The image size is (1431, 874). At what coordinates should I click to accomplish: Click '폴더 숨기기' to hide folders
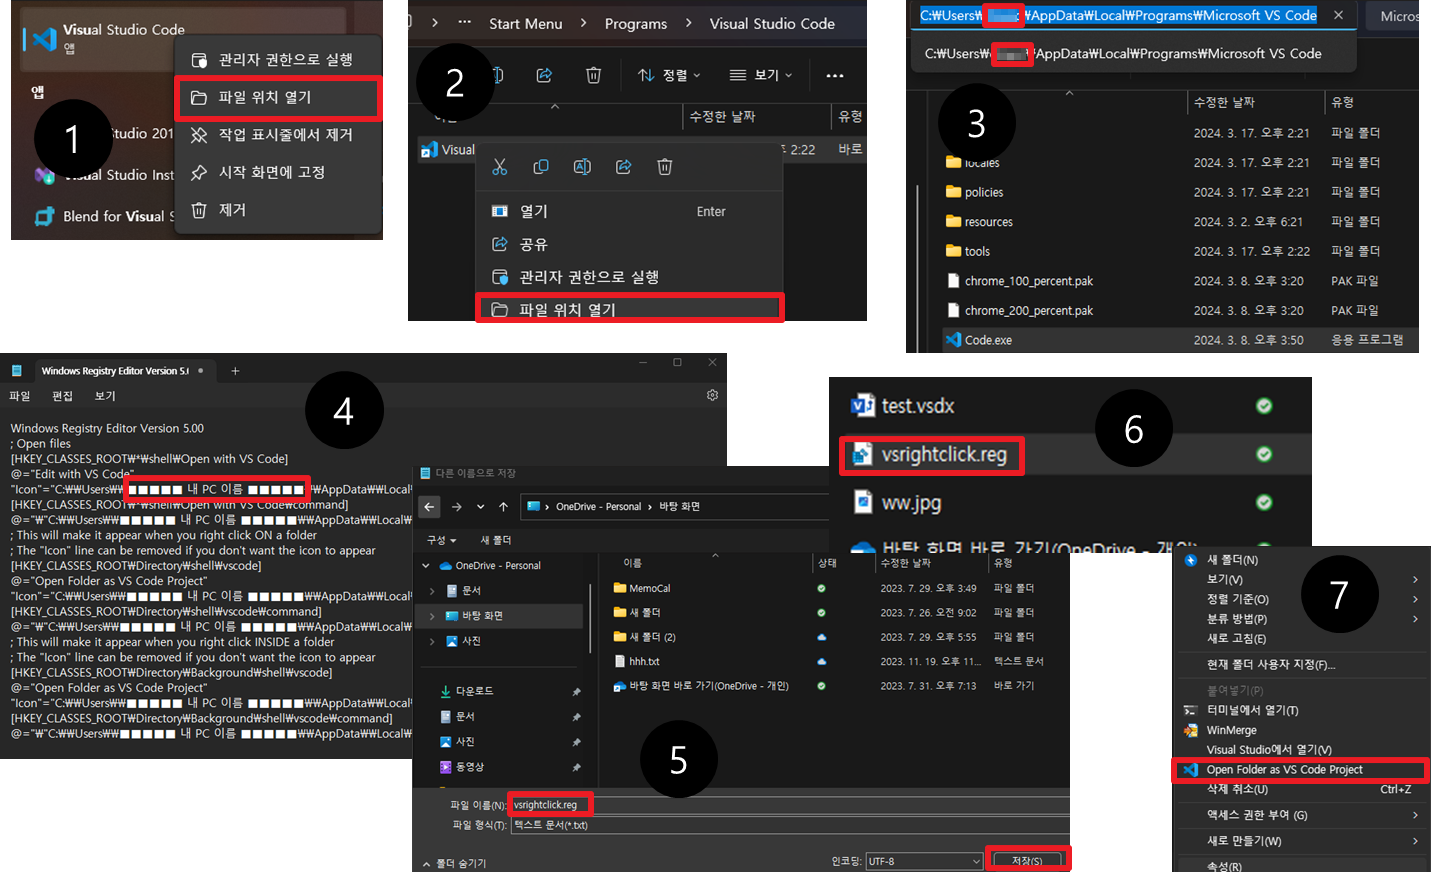(454, 863)
